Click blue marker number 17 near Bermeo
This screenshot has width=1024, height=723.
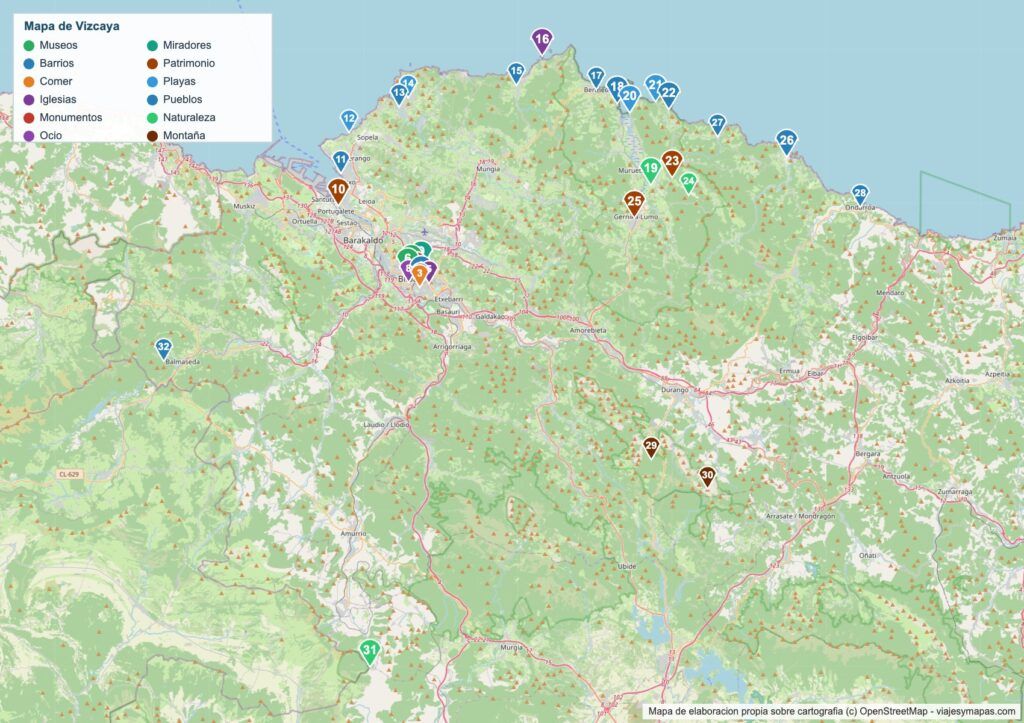(596, 77)
